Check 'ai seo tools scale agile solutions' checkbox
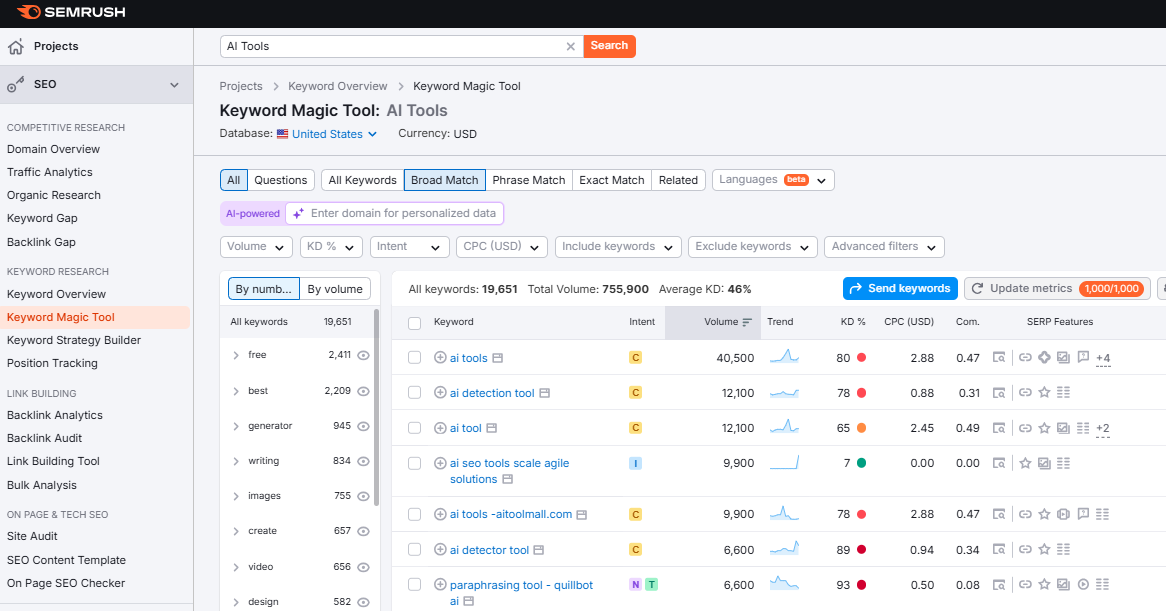 (415, 463)
